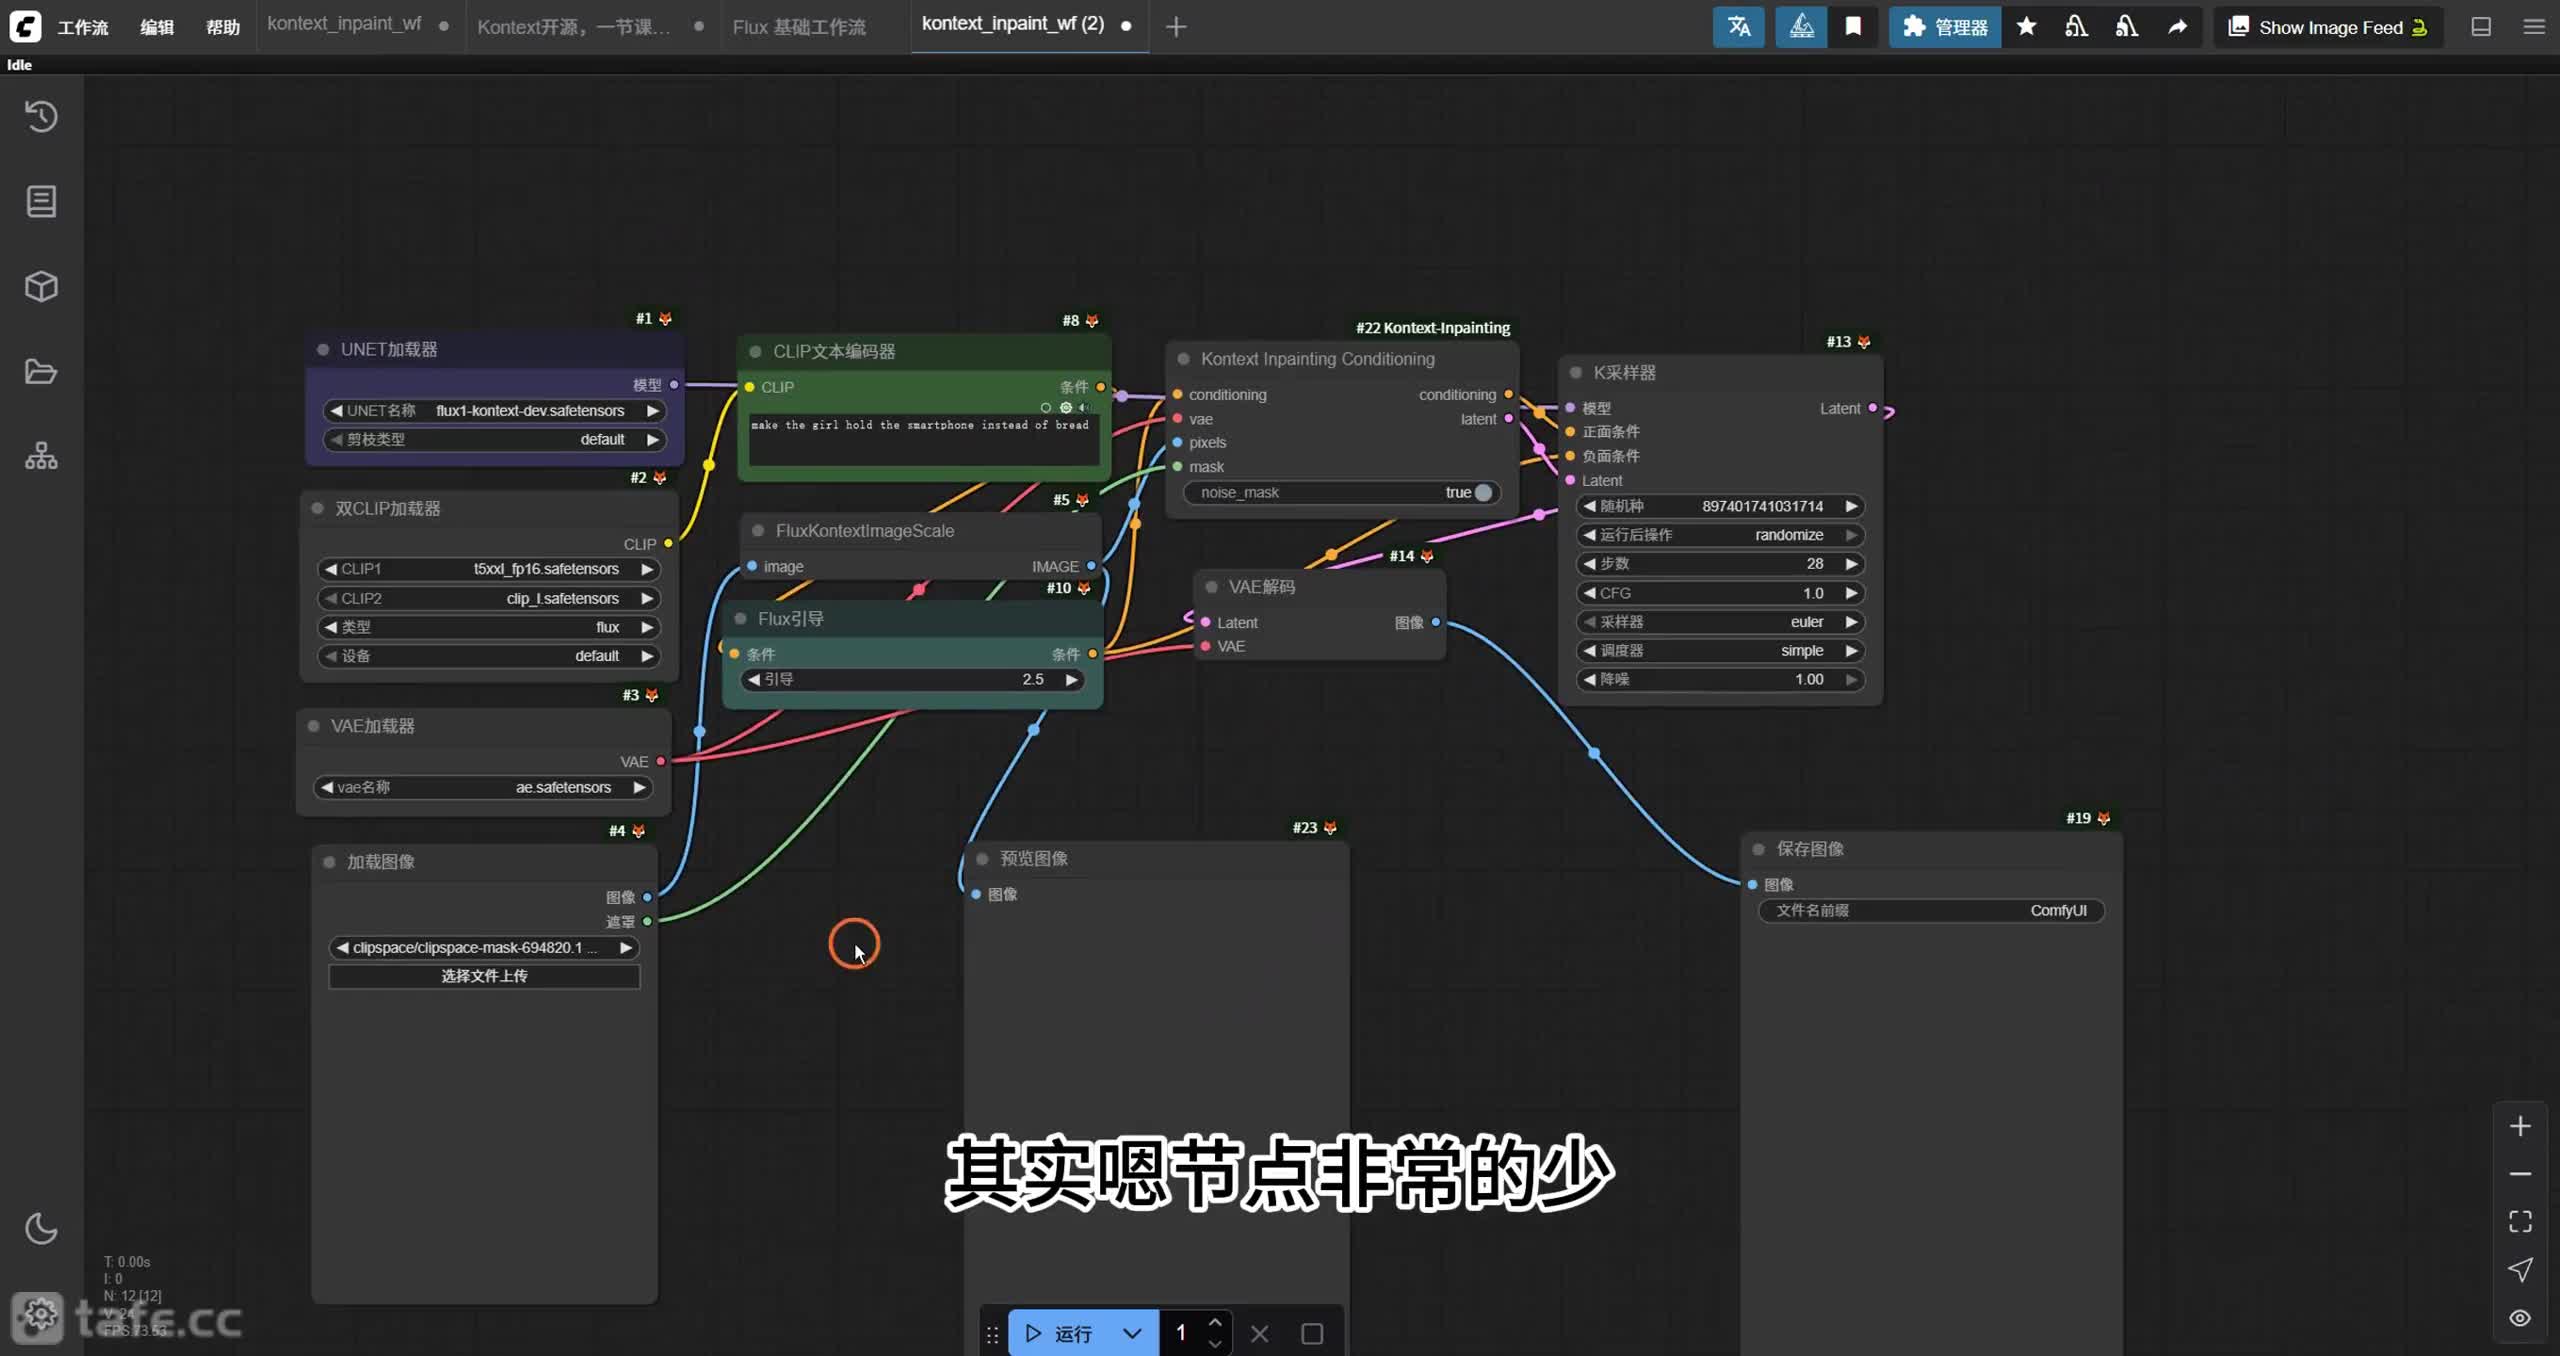The width and height of the screenshot is (2560, 1356).
Task: Open the hamburger menu at top right
Action: (2534, 27)
